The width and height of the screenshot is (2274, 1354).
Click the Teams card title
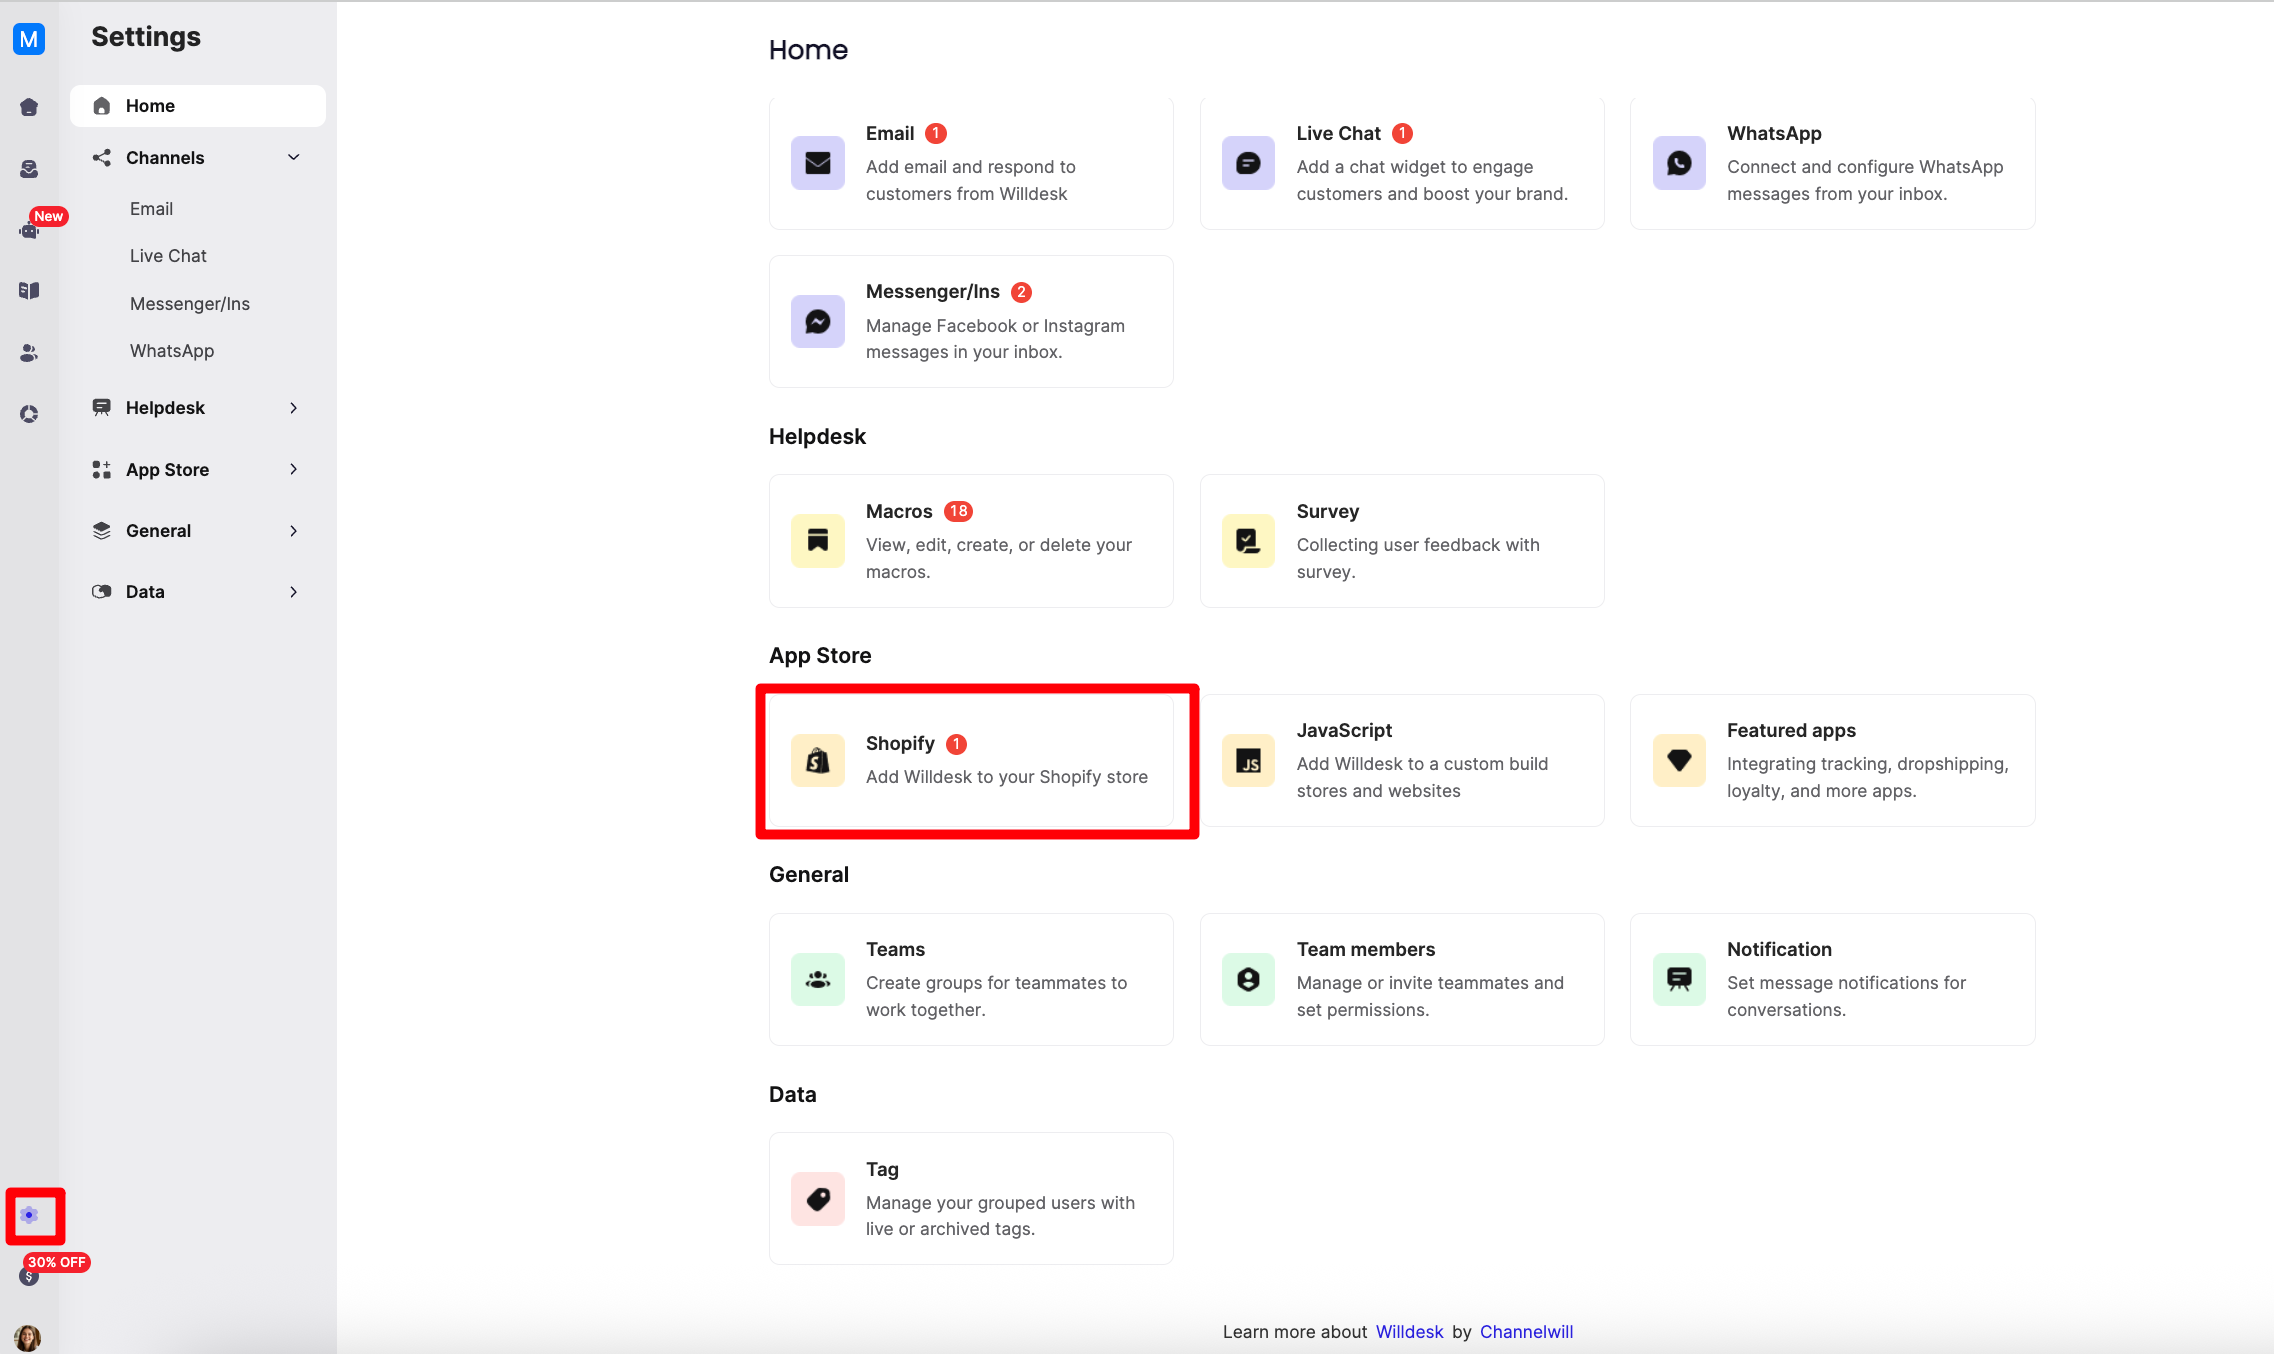[x=895, y=950]
